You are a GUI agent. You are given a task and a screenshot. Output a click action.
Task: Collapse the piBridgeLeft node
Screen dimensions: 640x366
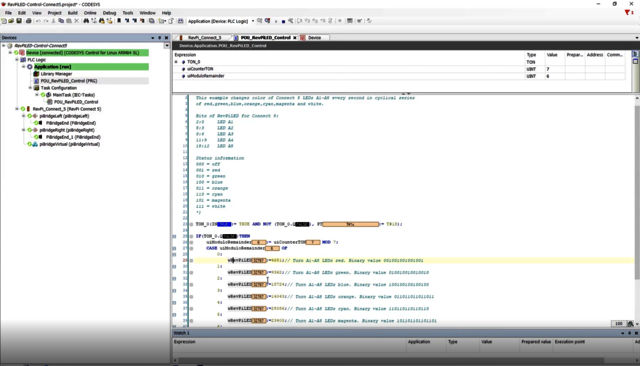[23, 116]
